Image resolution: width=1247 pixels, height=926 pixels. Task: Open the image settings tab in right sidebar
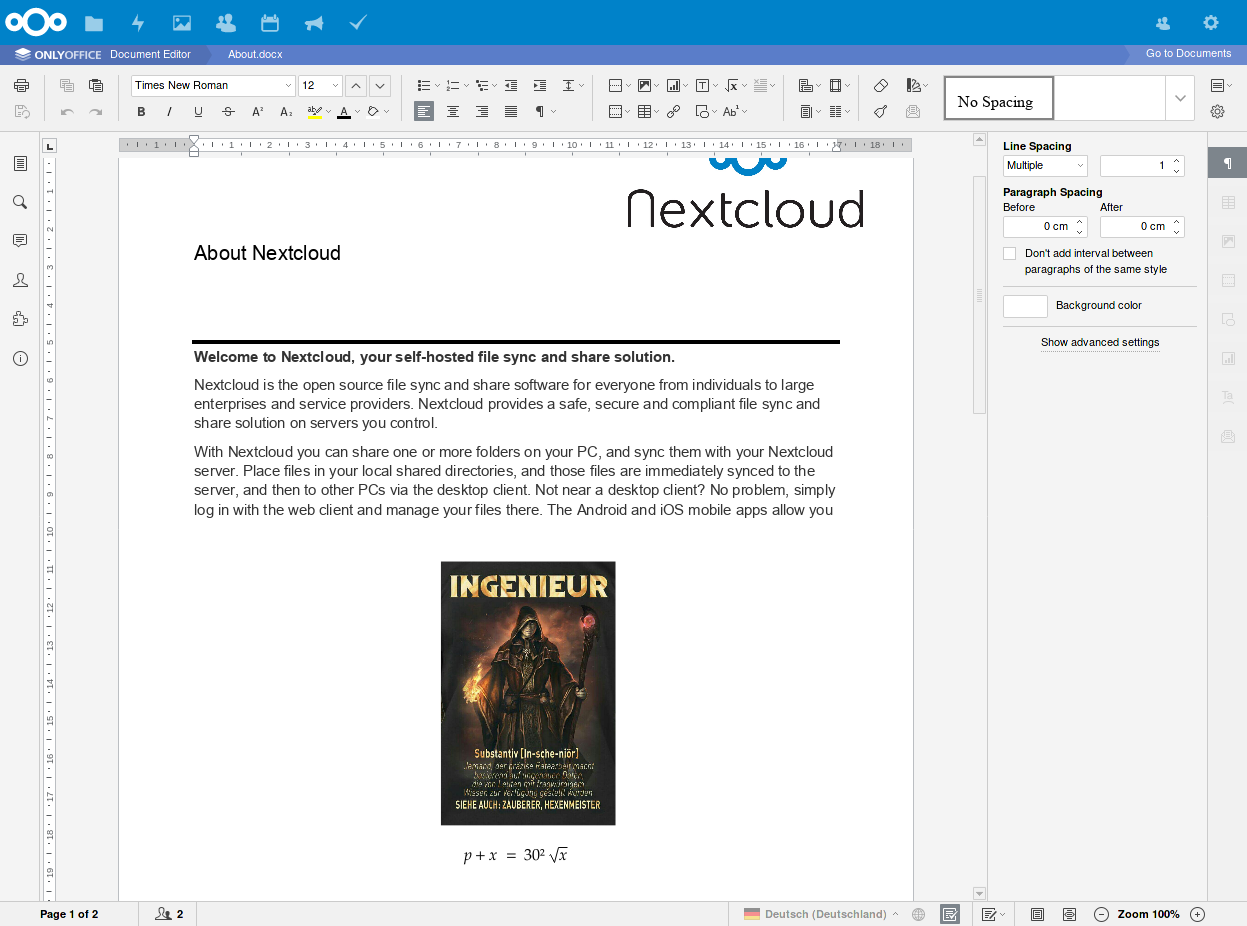[1228, 241]
